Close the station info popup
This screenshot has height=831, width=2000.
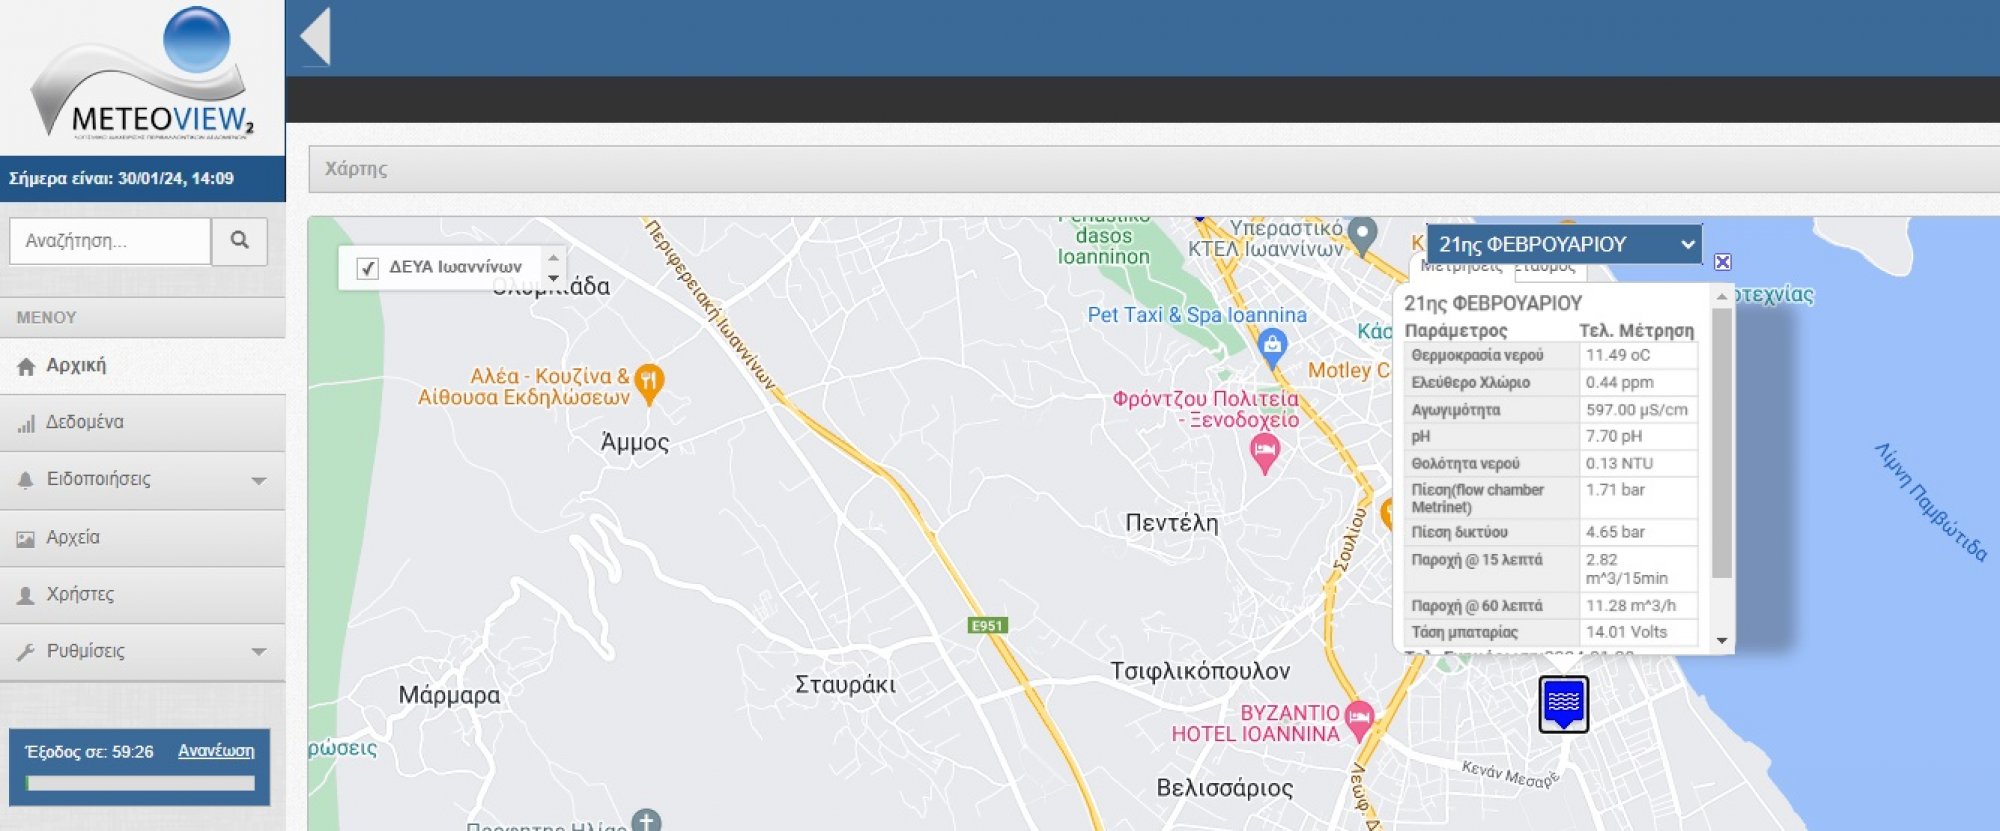(x=1722, y=262)
